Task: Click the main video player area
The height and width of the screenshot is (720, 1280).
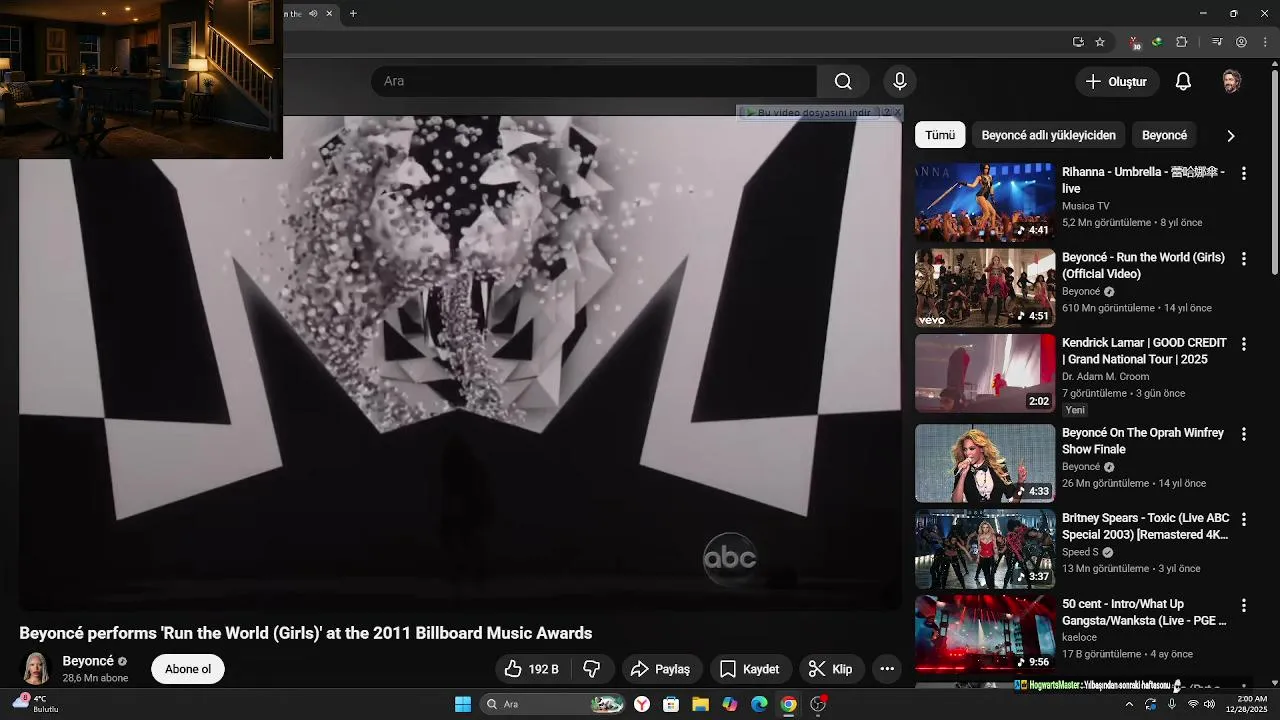Action: click(460, 363)
